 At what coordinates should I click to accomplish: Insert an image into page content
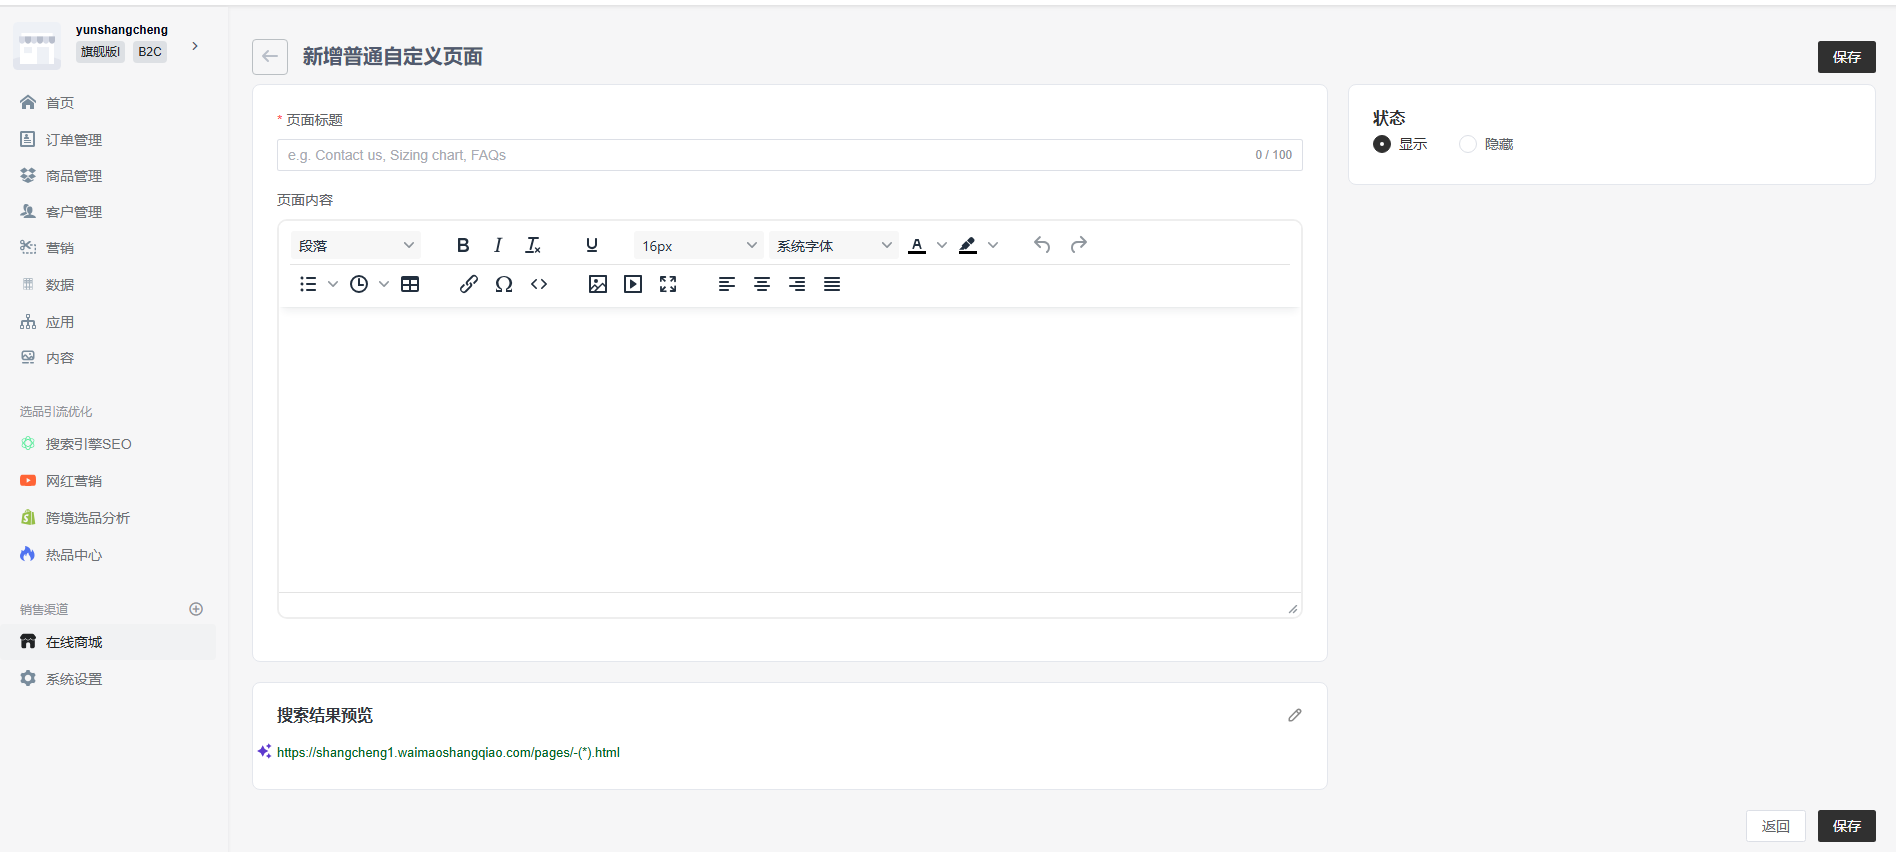(x=598, y=284)
